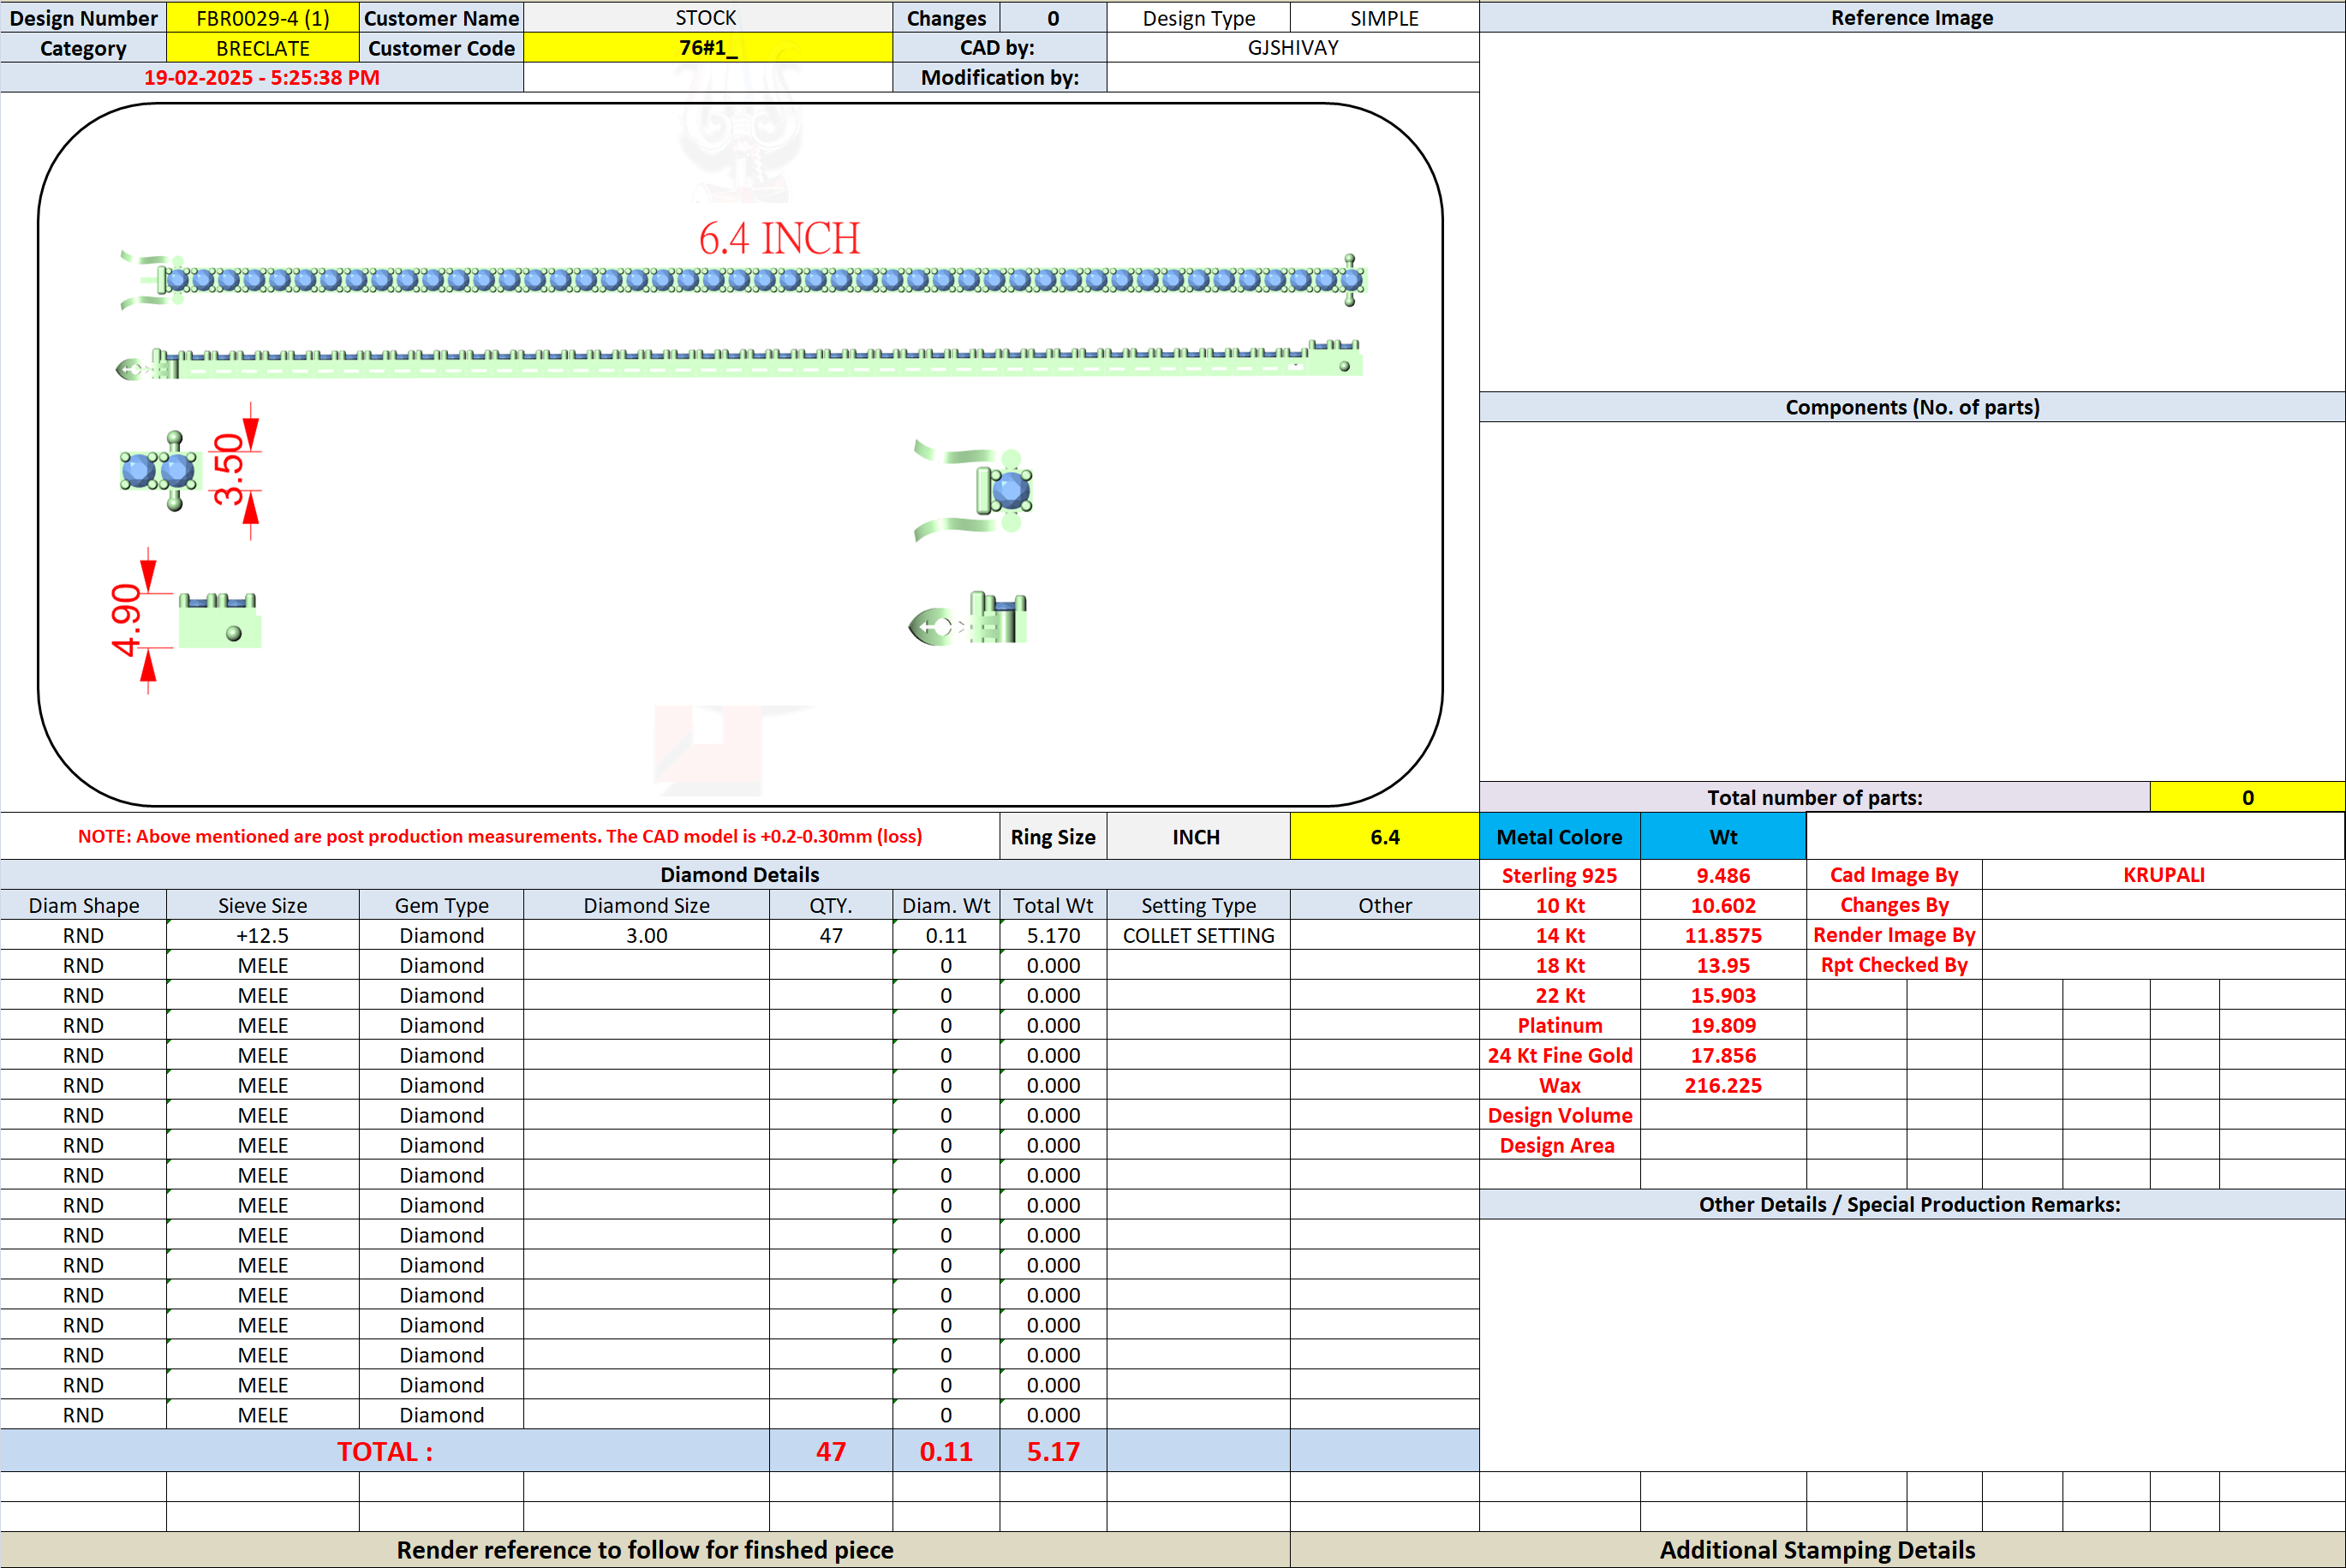The width and height of the screenshot is (2346, 1568).
Task: Click the Diam Shape column header
Action: [x=83, y=905]
